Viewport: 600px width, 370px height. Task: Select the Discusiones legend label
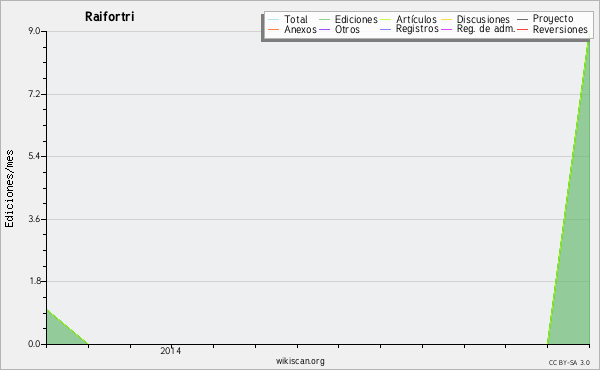pyautogui.click(x=483, y=19)
